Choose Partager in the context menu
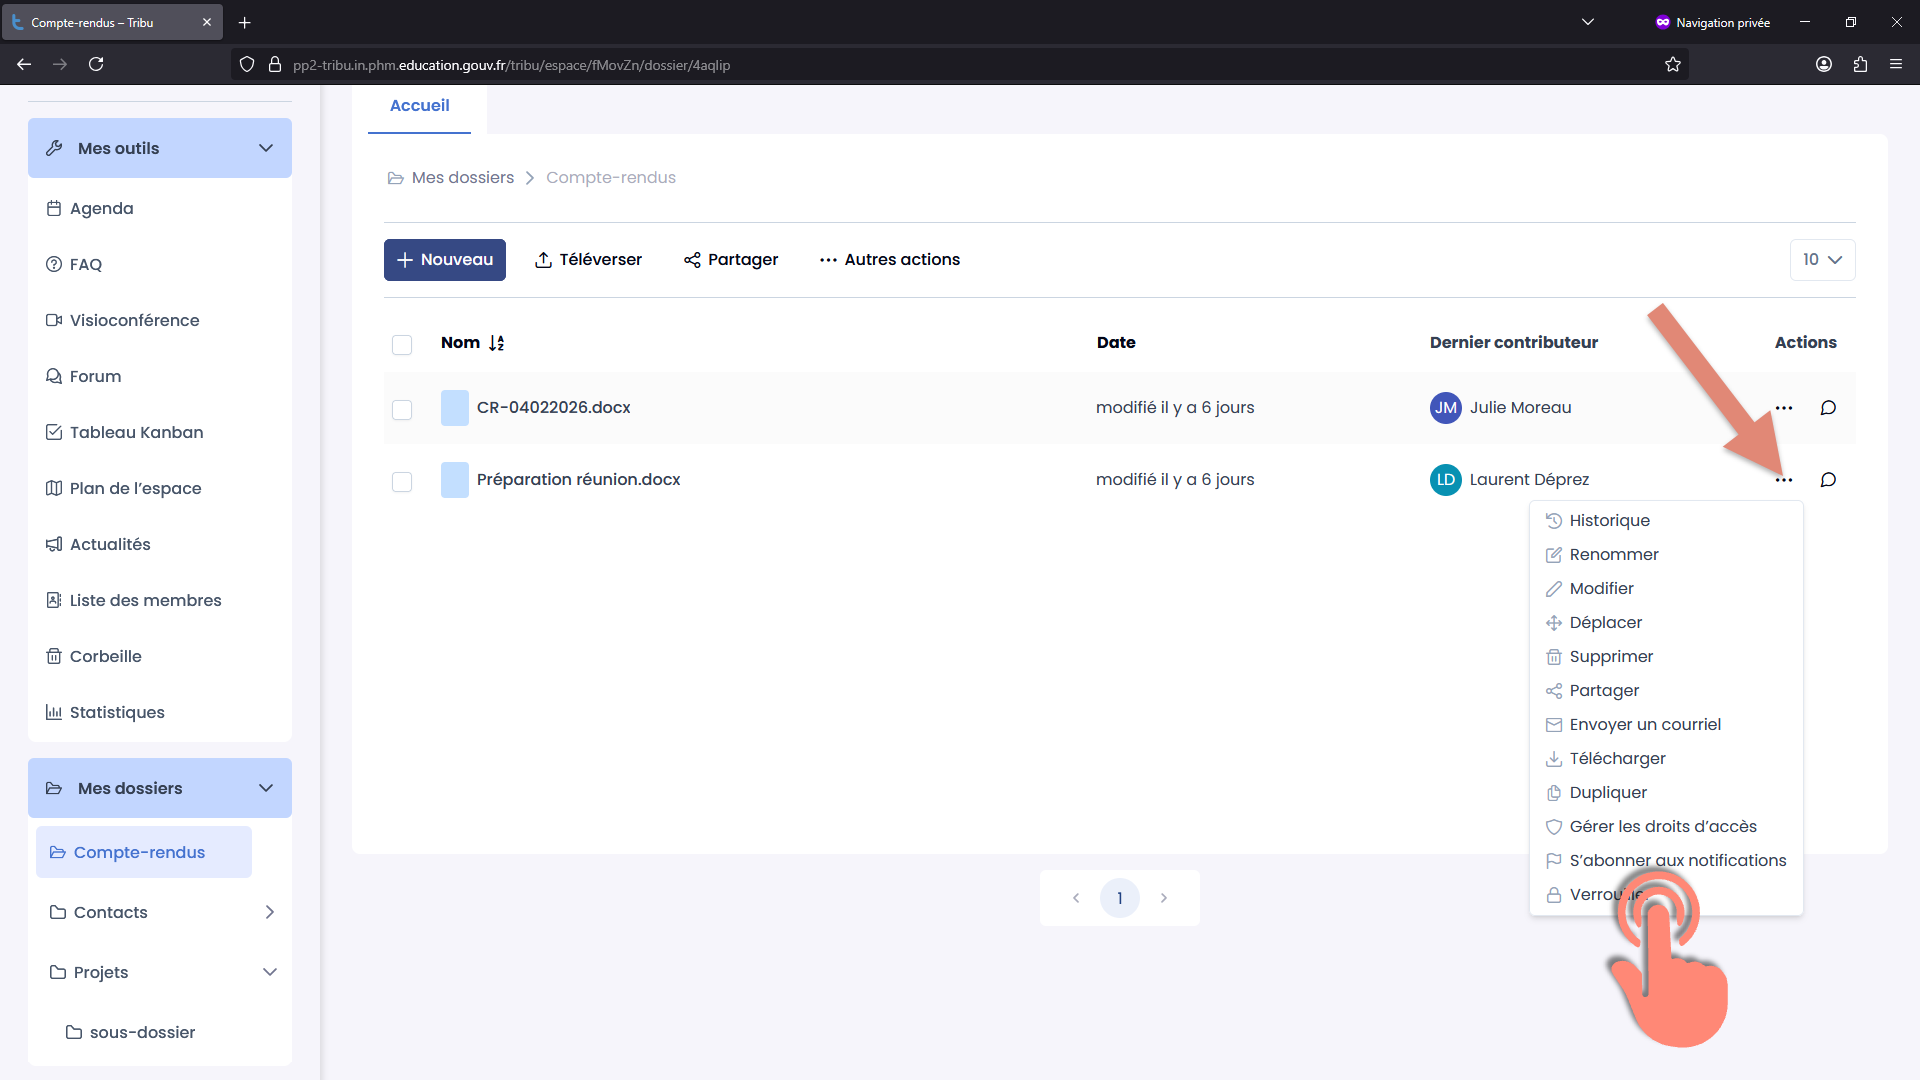1920x1080 pixels. click(x=1666, y=691)
